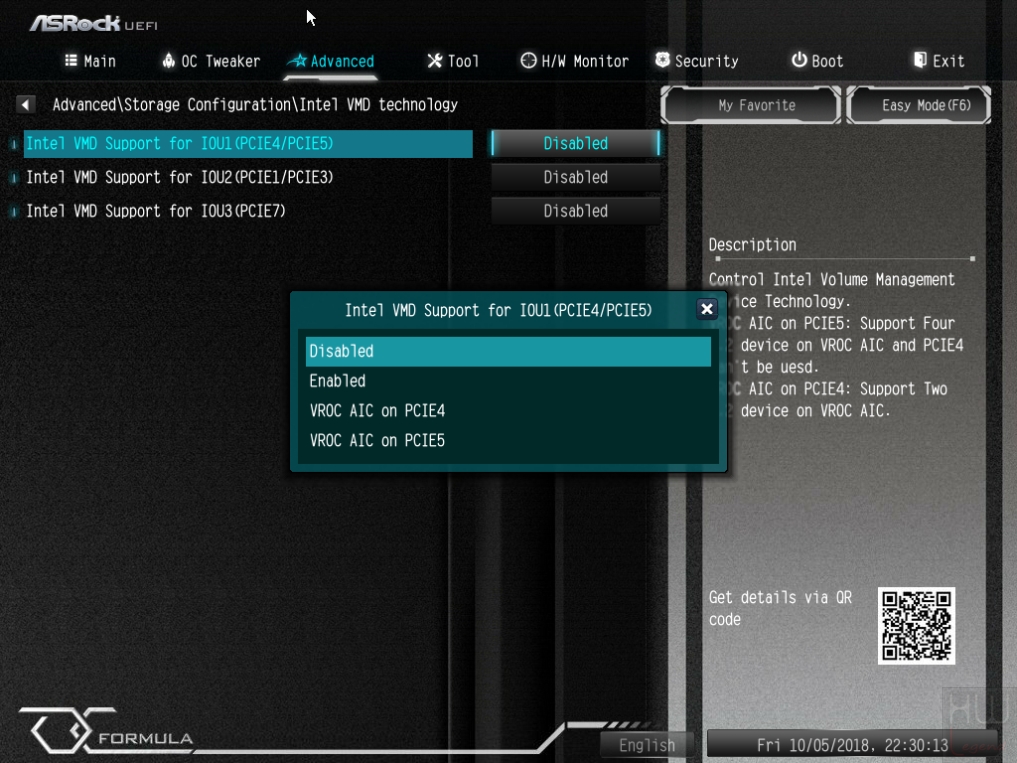Click the ASRock UEFI logo

[93, 24]
